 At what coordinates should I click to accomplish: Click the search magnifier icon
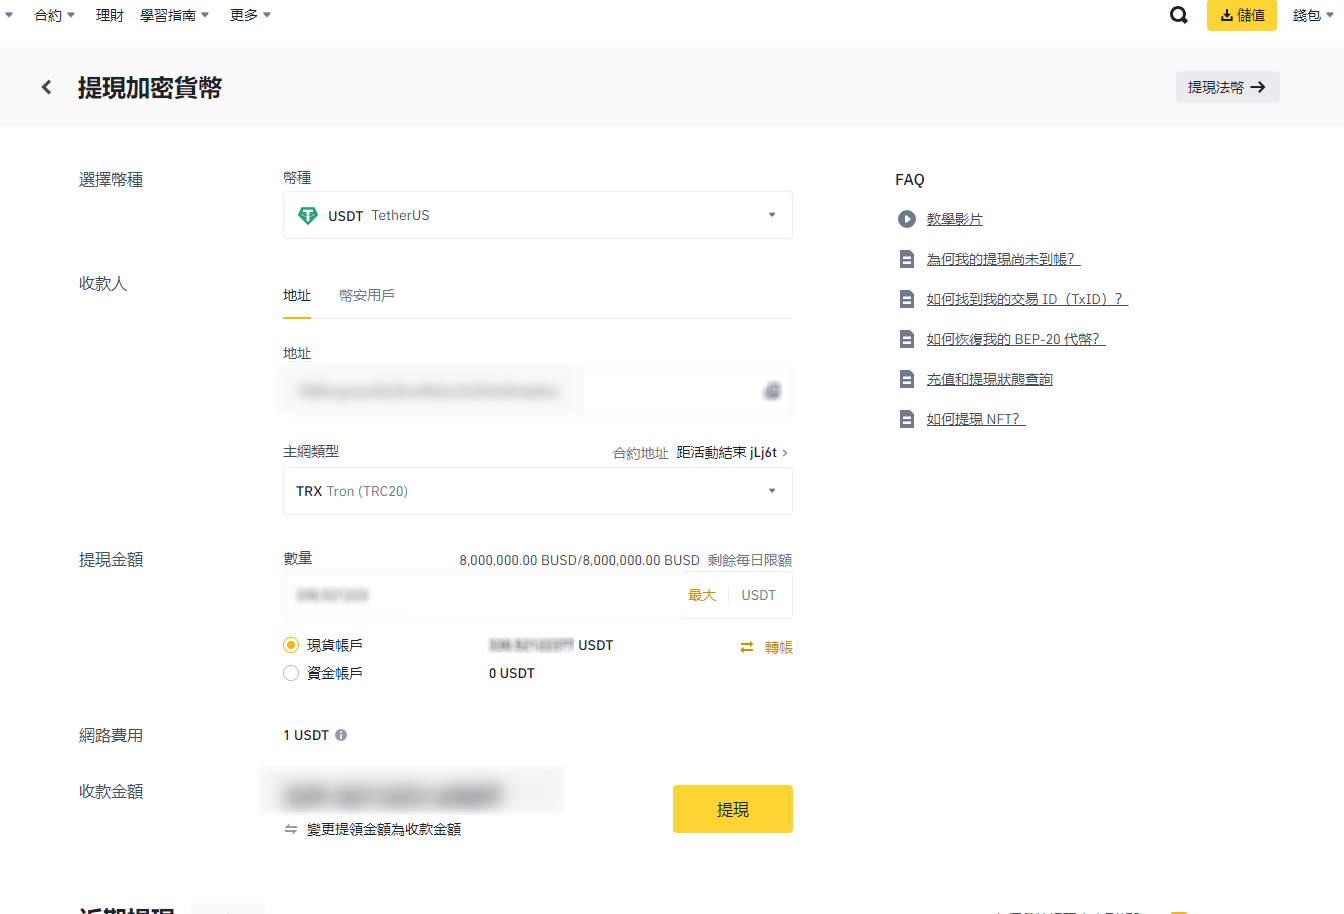(x=1179, y=15)
